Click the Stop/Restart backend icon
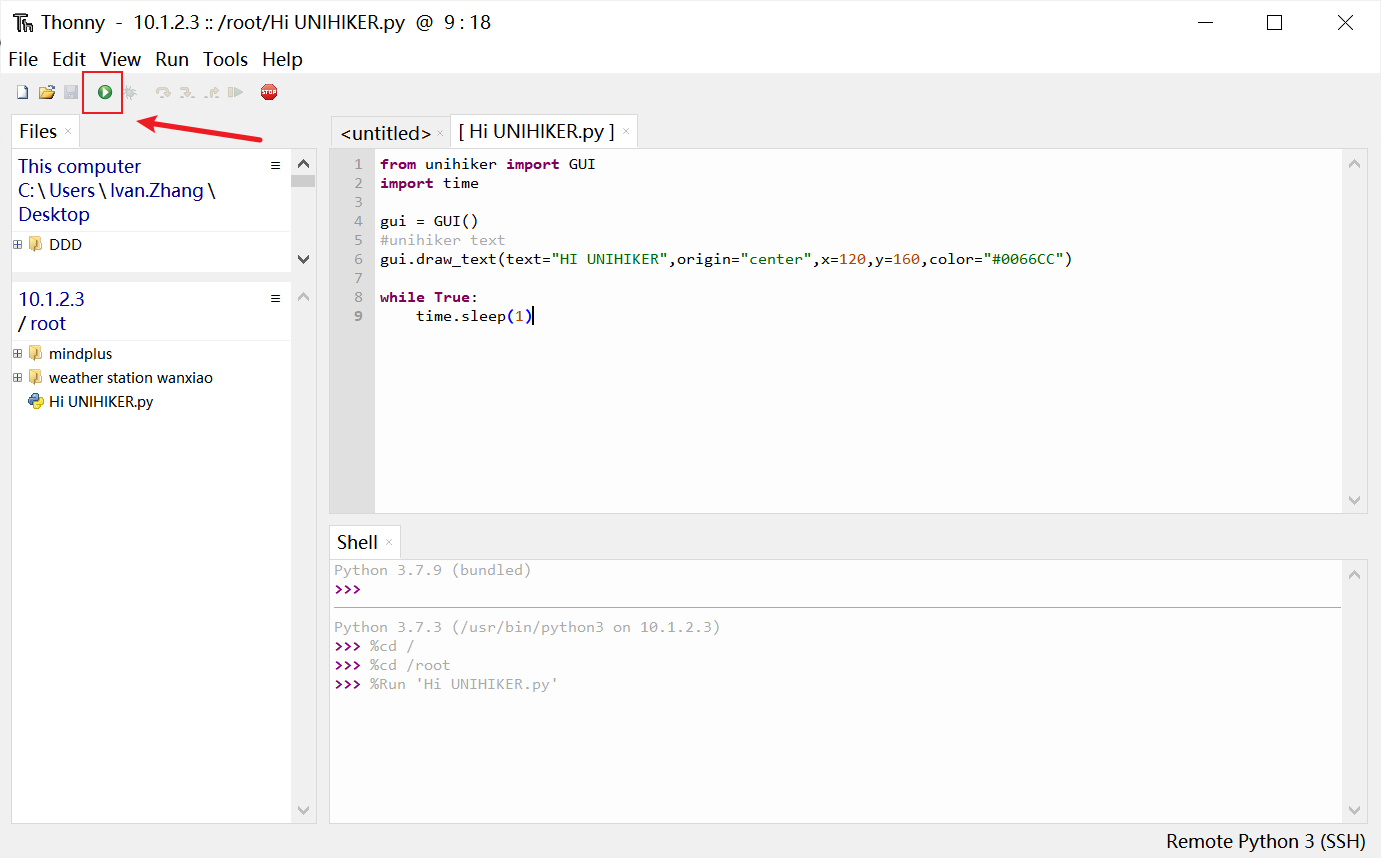The image size is (1381, 858). (x=268, y=91)
